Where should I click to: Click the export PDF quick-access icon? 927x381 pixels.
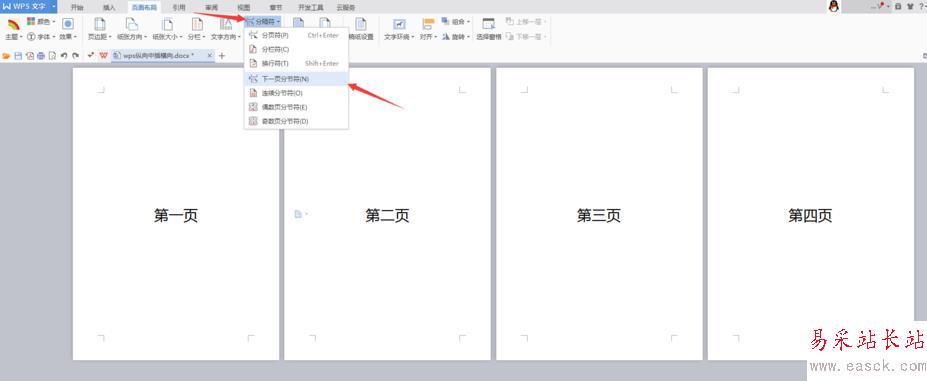click(29, 56)
